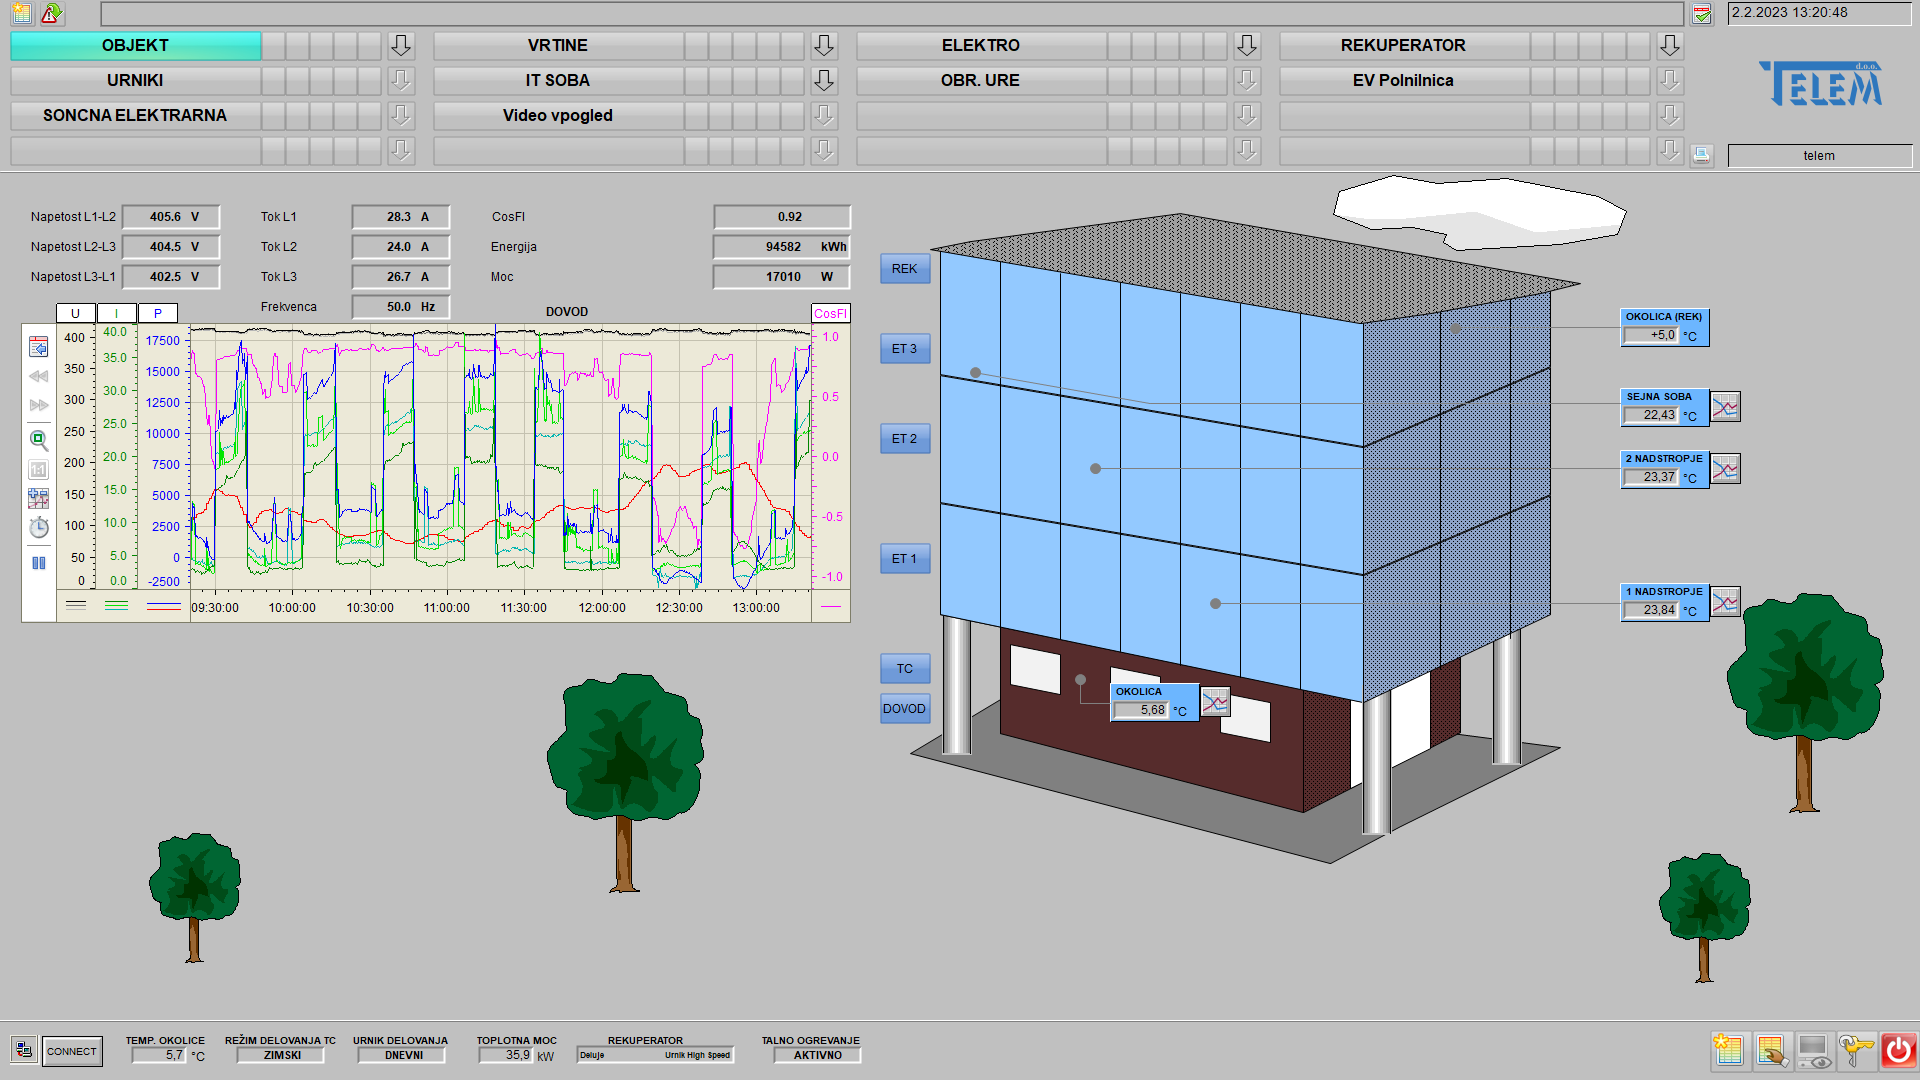The image size is (1920, 1080).
Task: Click the alarm warning icon at top-left
Action: (51, 14)
